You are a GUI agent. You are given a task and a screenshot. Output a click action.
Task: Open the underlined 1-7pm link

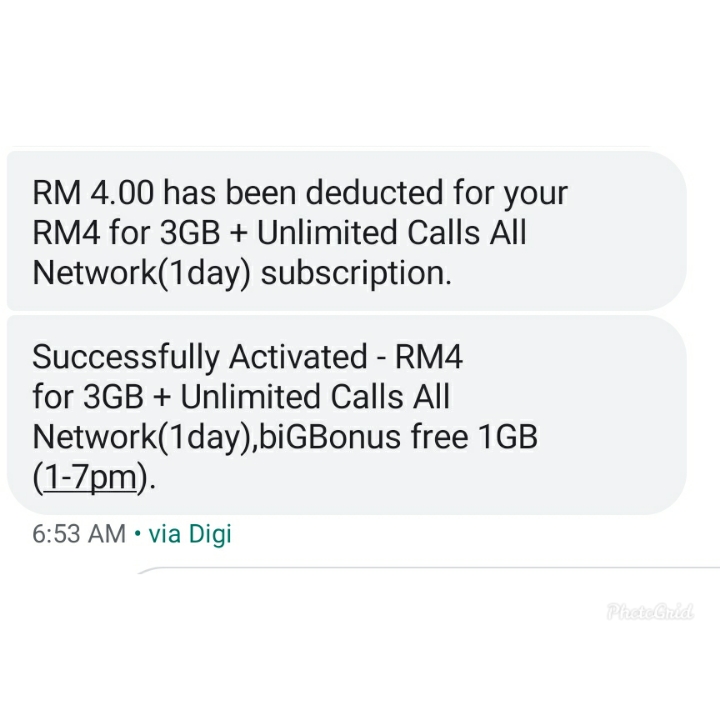point(90,478)
